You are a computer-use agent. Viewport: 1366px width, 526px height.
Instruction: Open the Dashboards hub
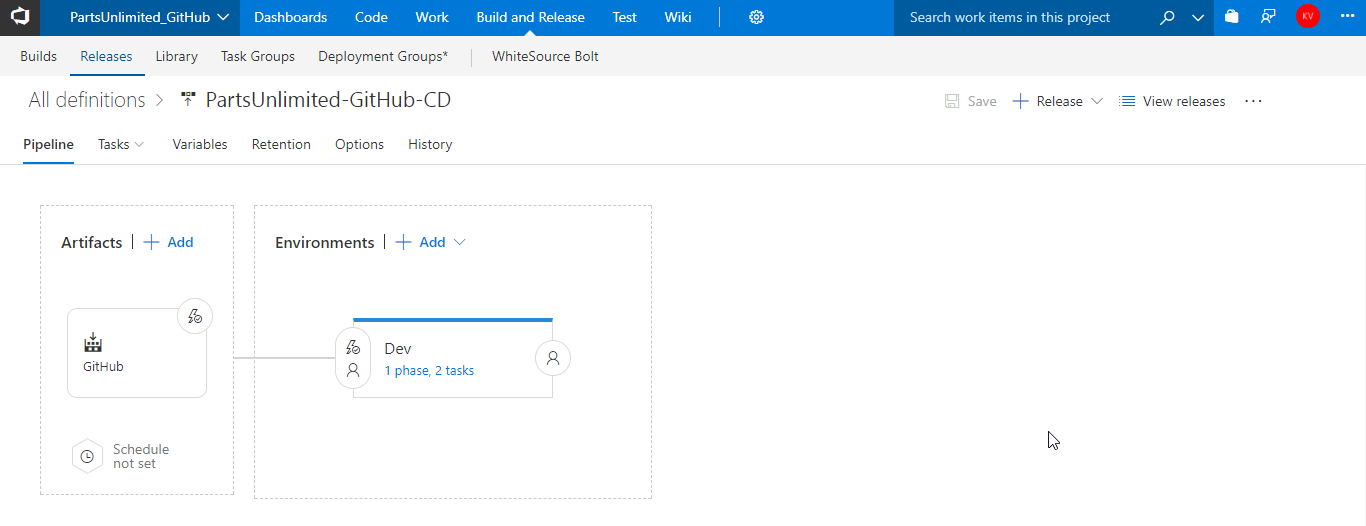(290, 17)
